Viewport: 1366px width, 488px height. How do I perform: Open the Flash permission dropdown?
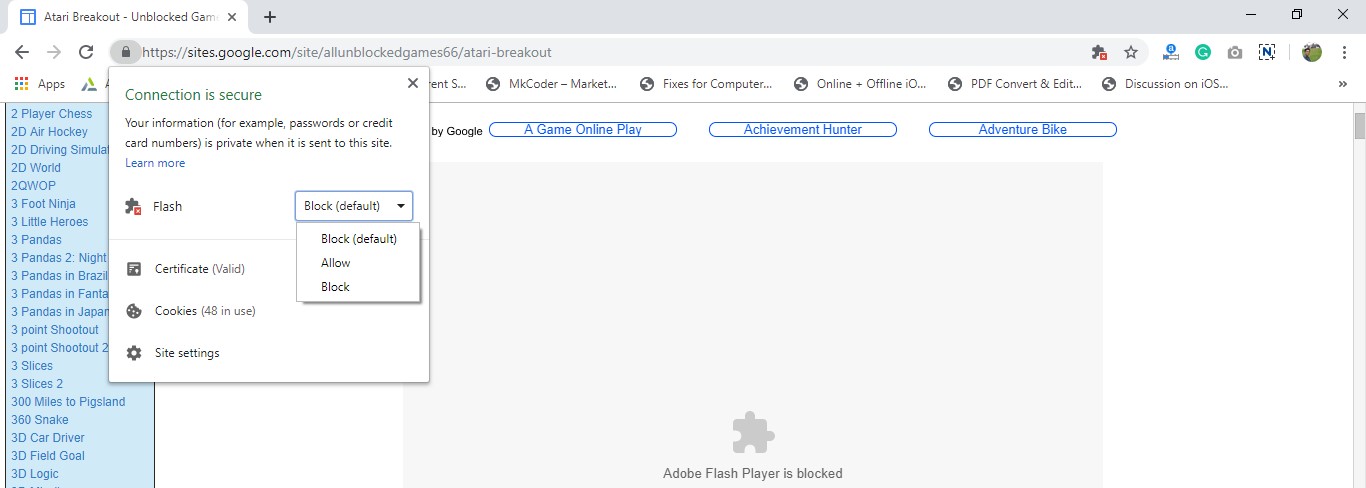coord(354,206)
